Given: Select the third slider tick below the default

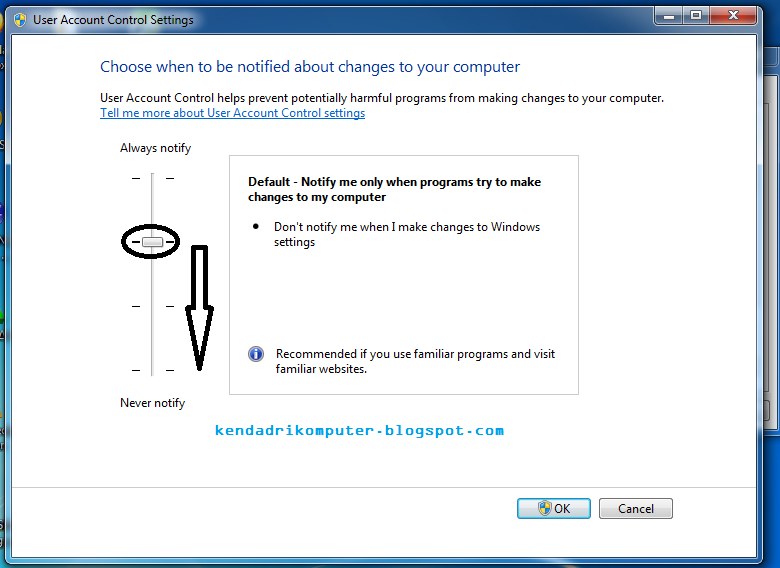Looking at the screenshot, I should [x=153, y=306].
